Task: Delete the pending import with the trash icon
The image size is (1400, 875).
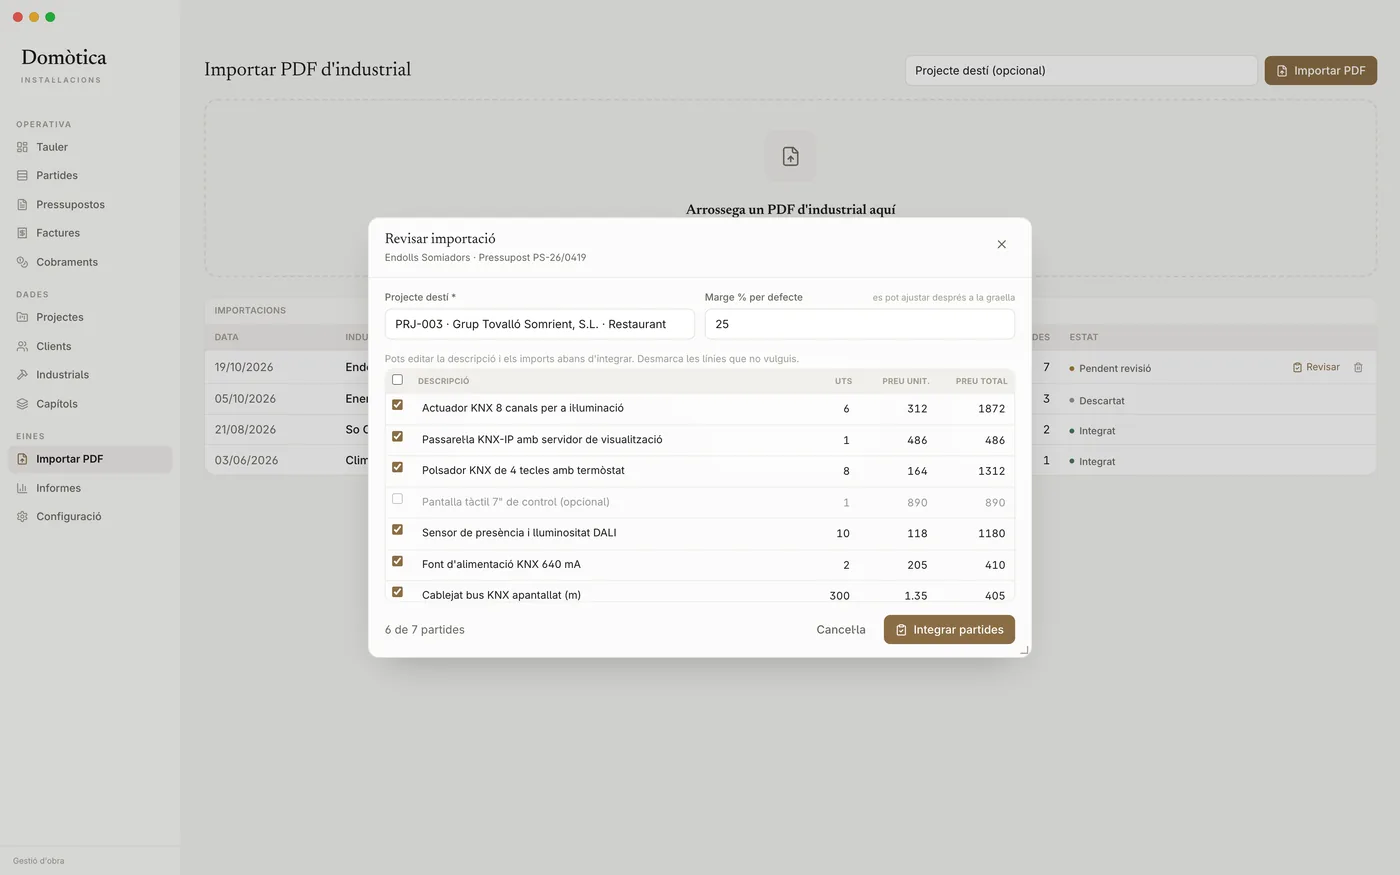Action: 1358,367
